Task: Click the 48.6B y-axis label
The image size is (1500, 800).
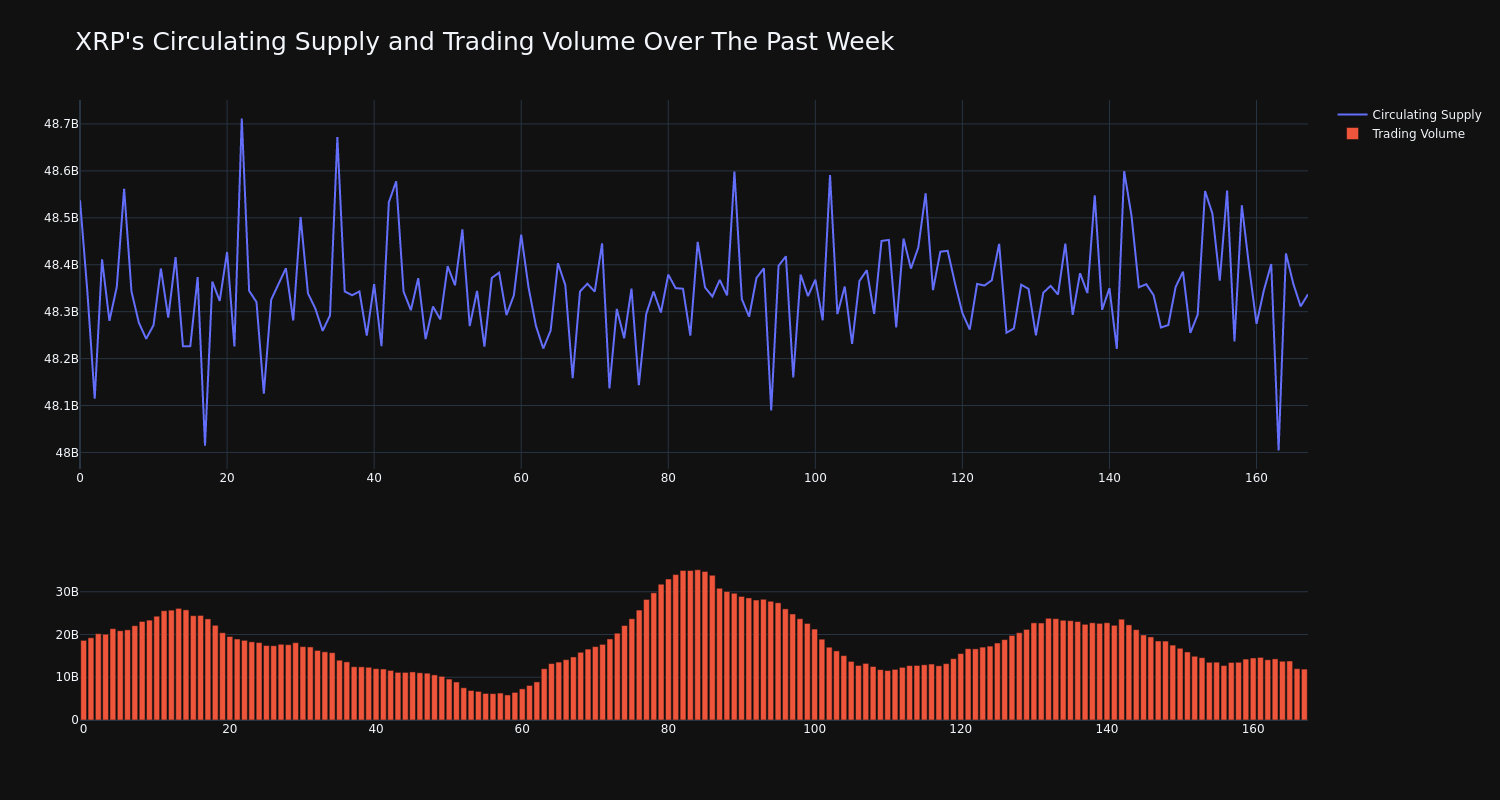Action: 61,171
